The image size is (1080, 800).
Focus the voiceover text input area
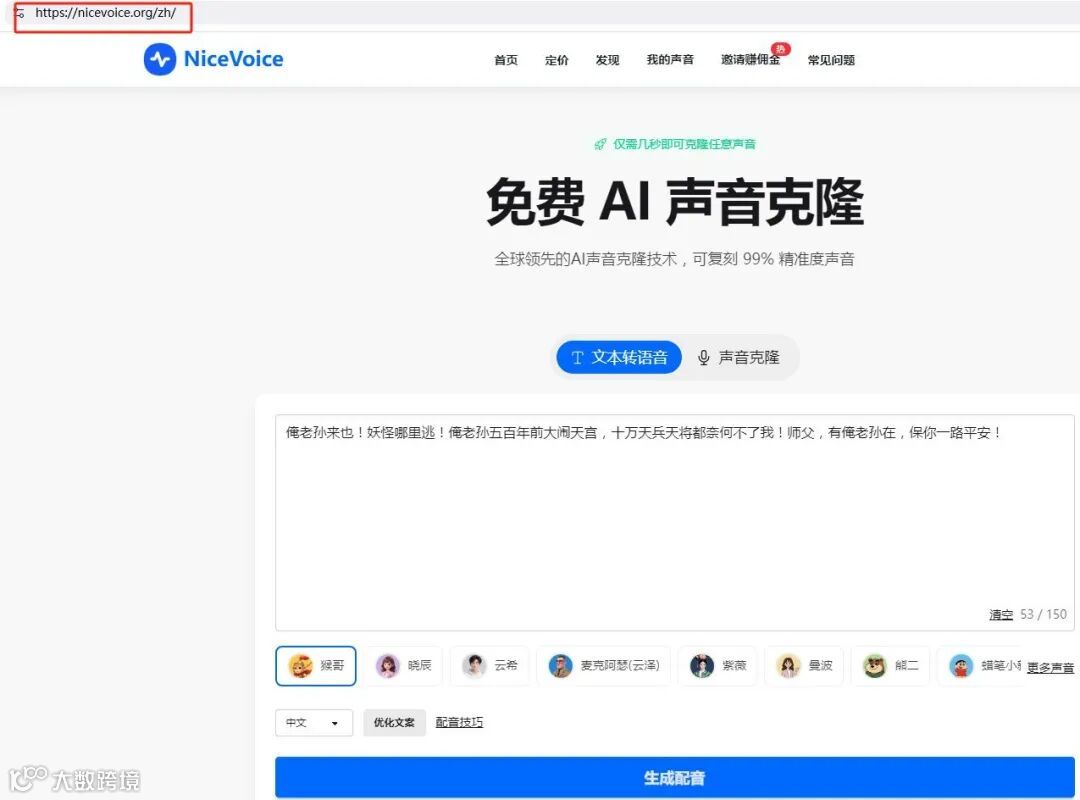674,522
